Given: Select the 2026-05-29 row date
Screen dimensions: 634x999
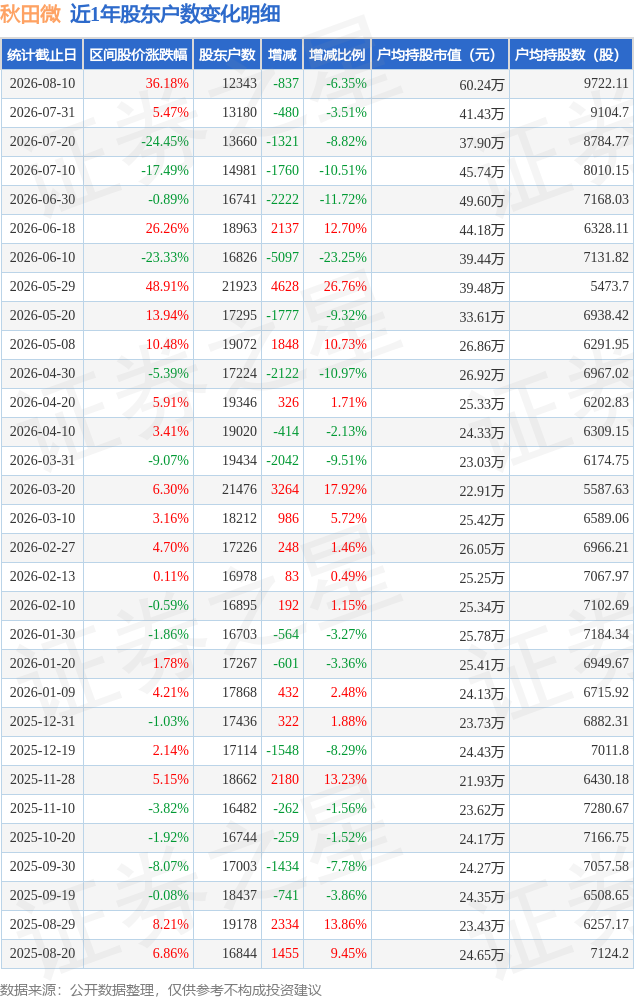Looking at the screenshot, I should (x=43, y=287).
